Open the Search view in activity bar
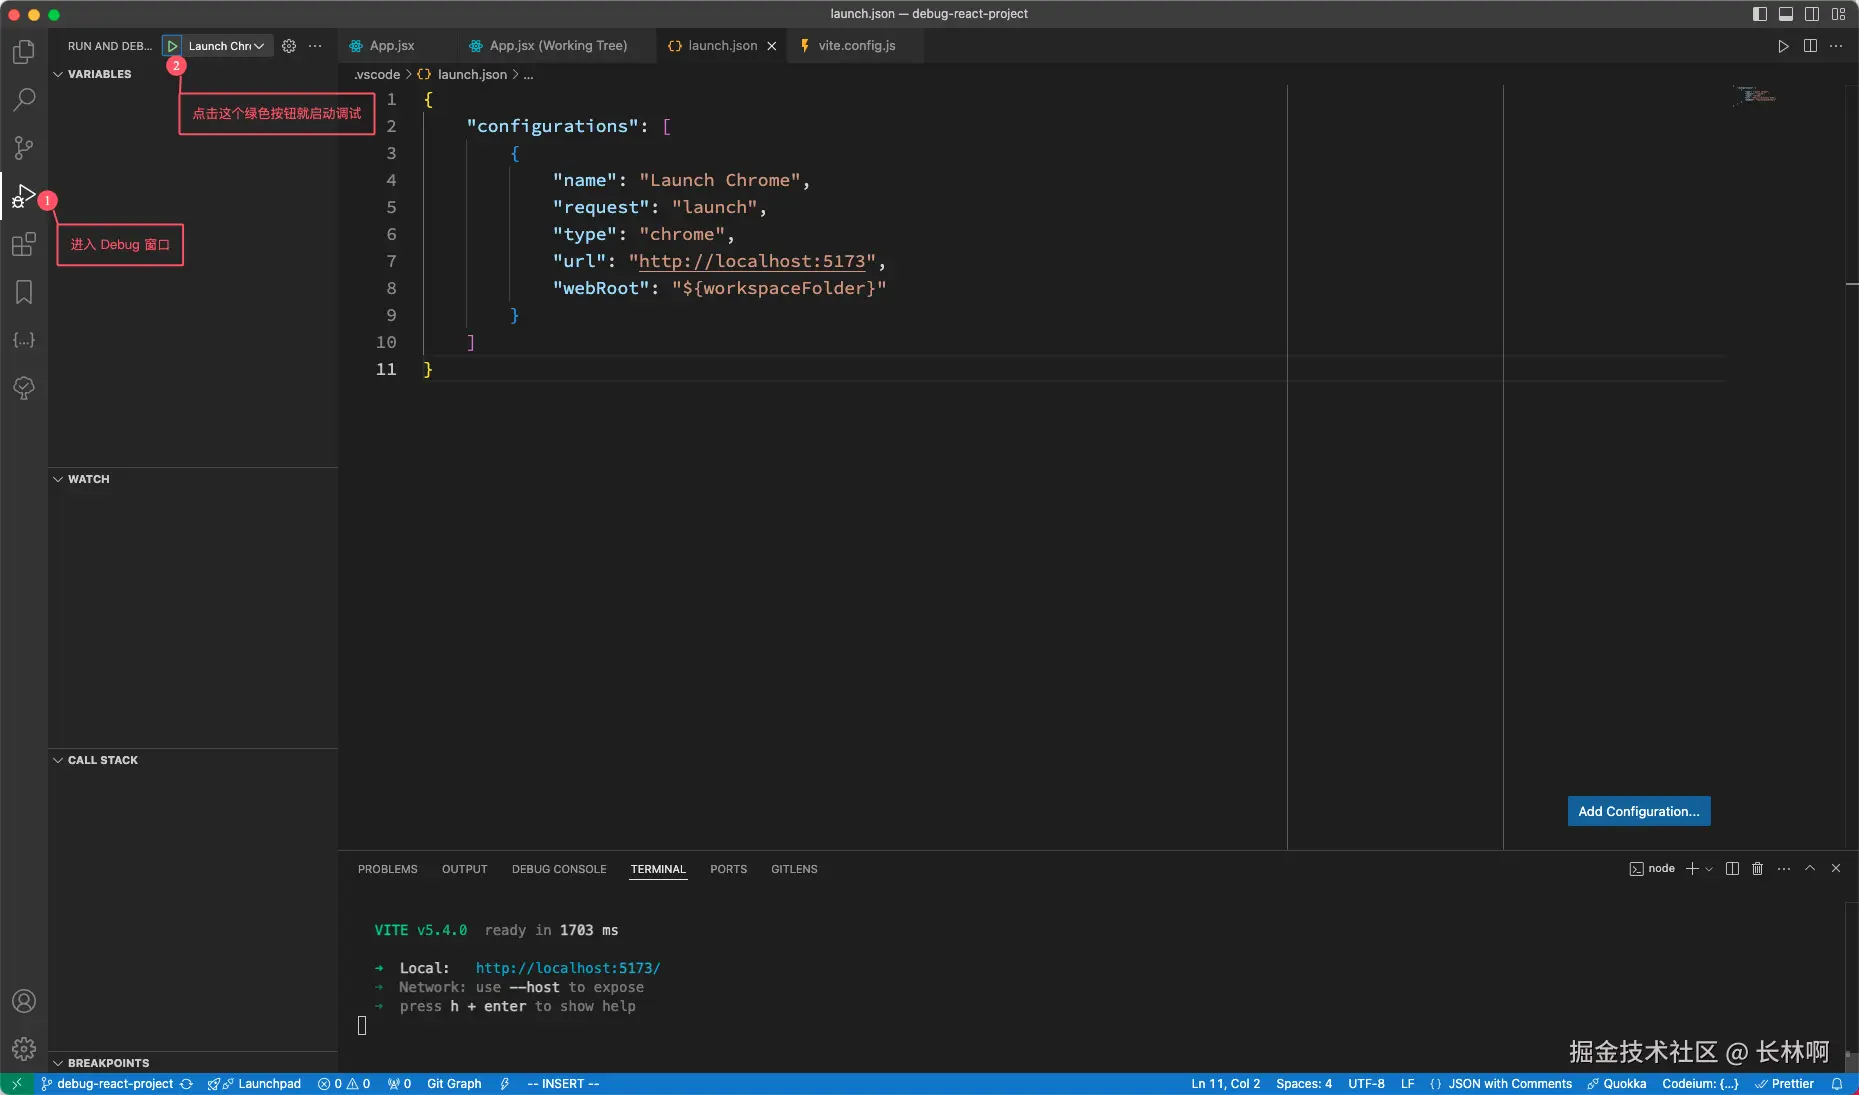This screenshot has height=1095, width=1859. tap(24, 100)
